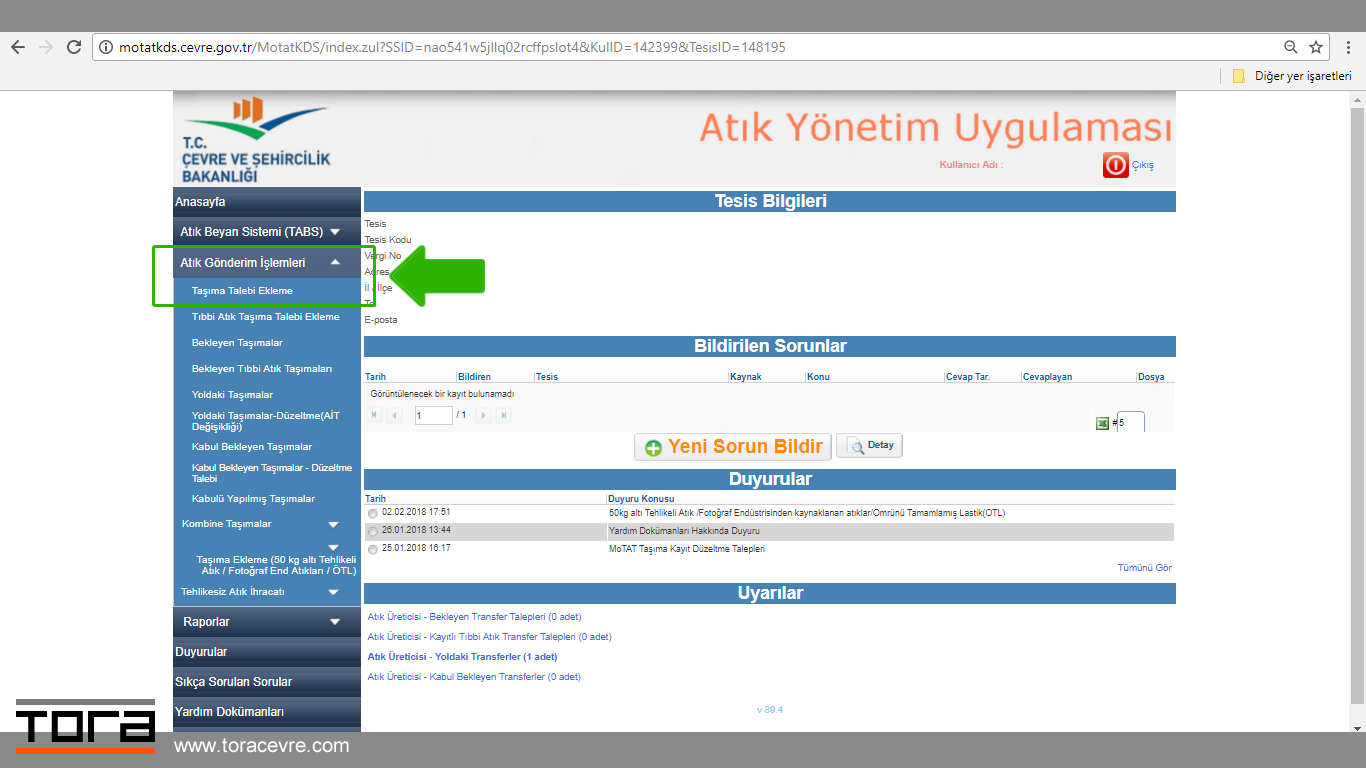Click the page number input field
The image size is (1366, 768).
pos(434,415)
